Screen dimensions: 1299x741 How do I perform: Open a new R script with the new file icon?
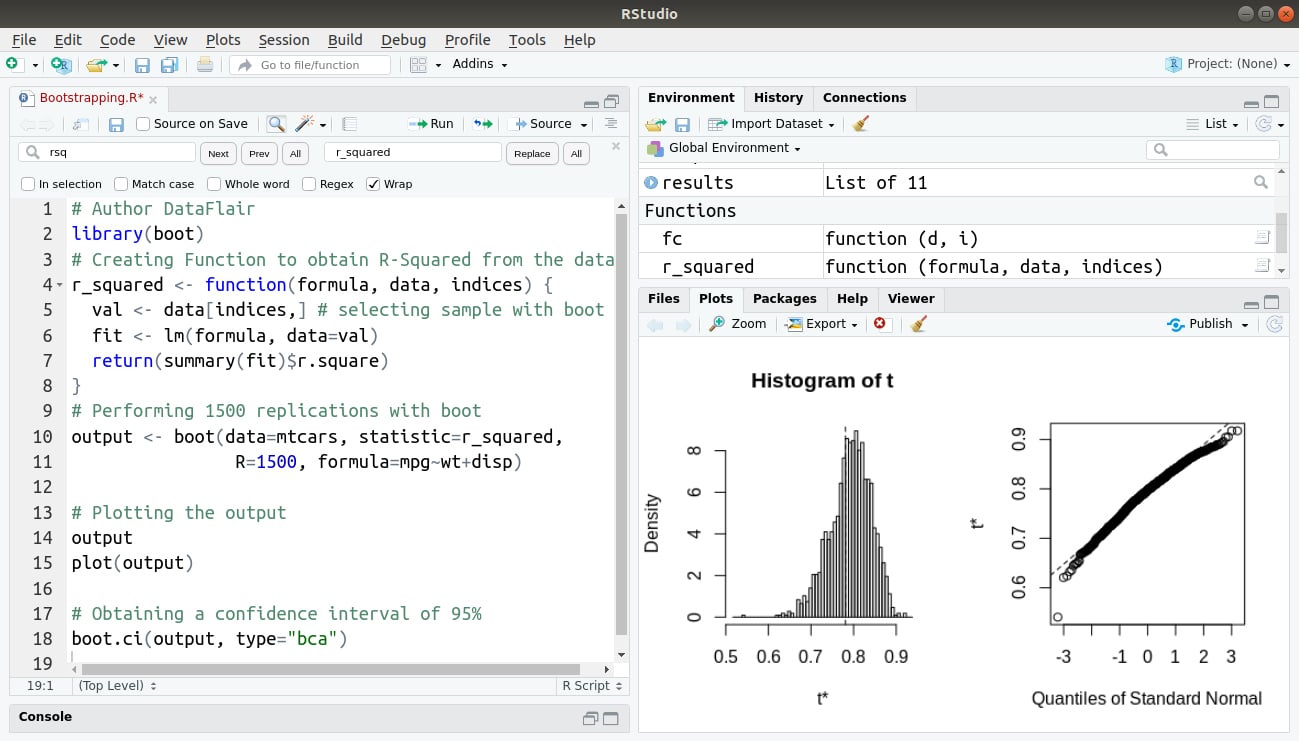coord(12,63)
